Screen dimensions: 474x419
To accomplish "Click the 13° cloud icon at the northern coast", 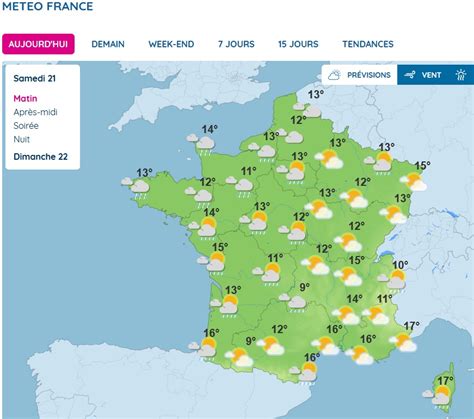I will point(307,109).
